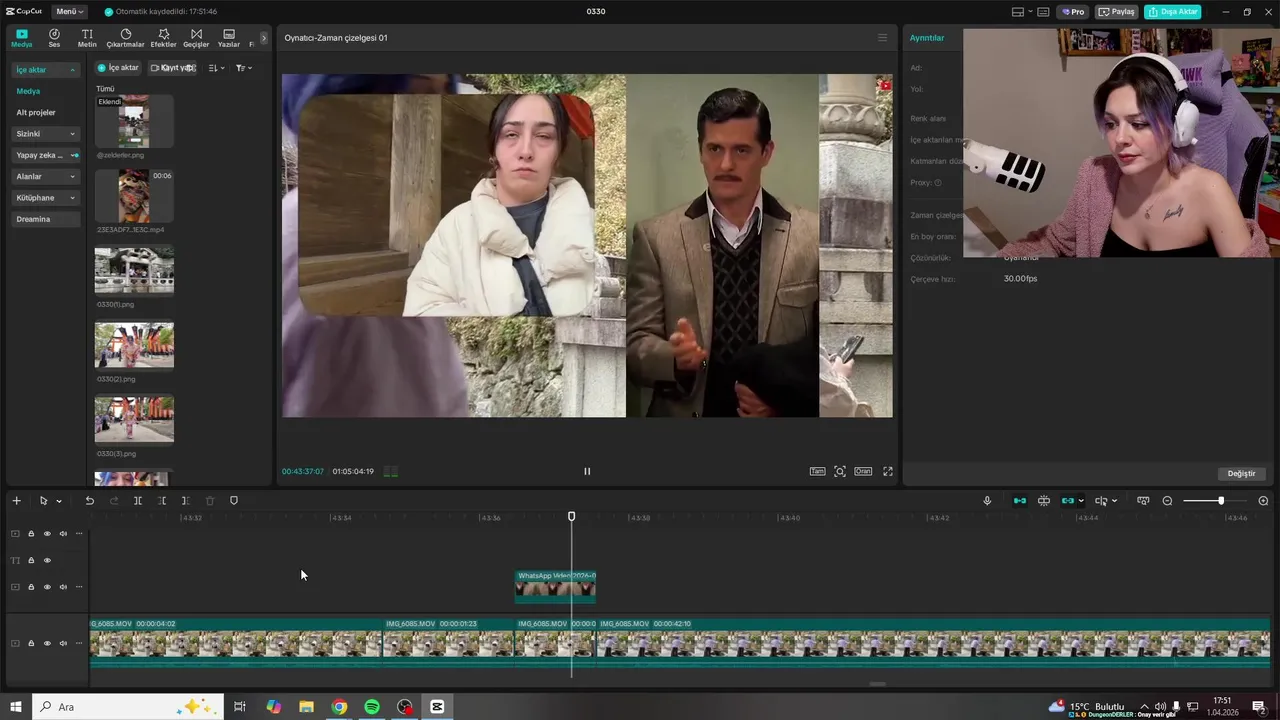Show more tabs with the right arrow
This screenshot has height=720, width=1280.
pyautogui.click(x=264, y=38)
